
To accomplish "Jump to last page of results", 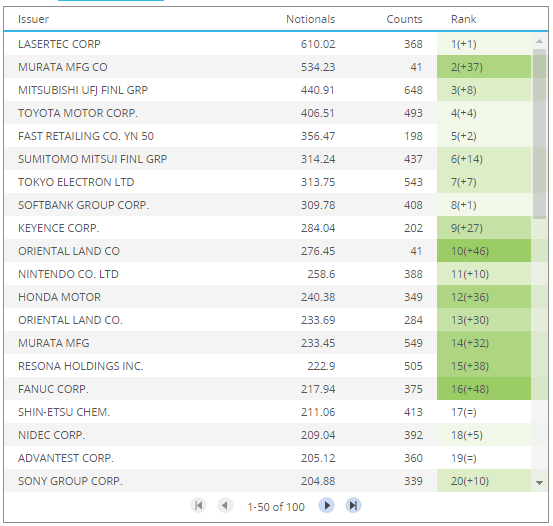I will [x=353, y=506].
